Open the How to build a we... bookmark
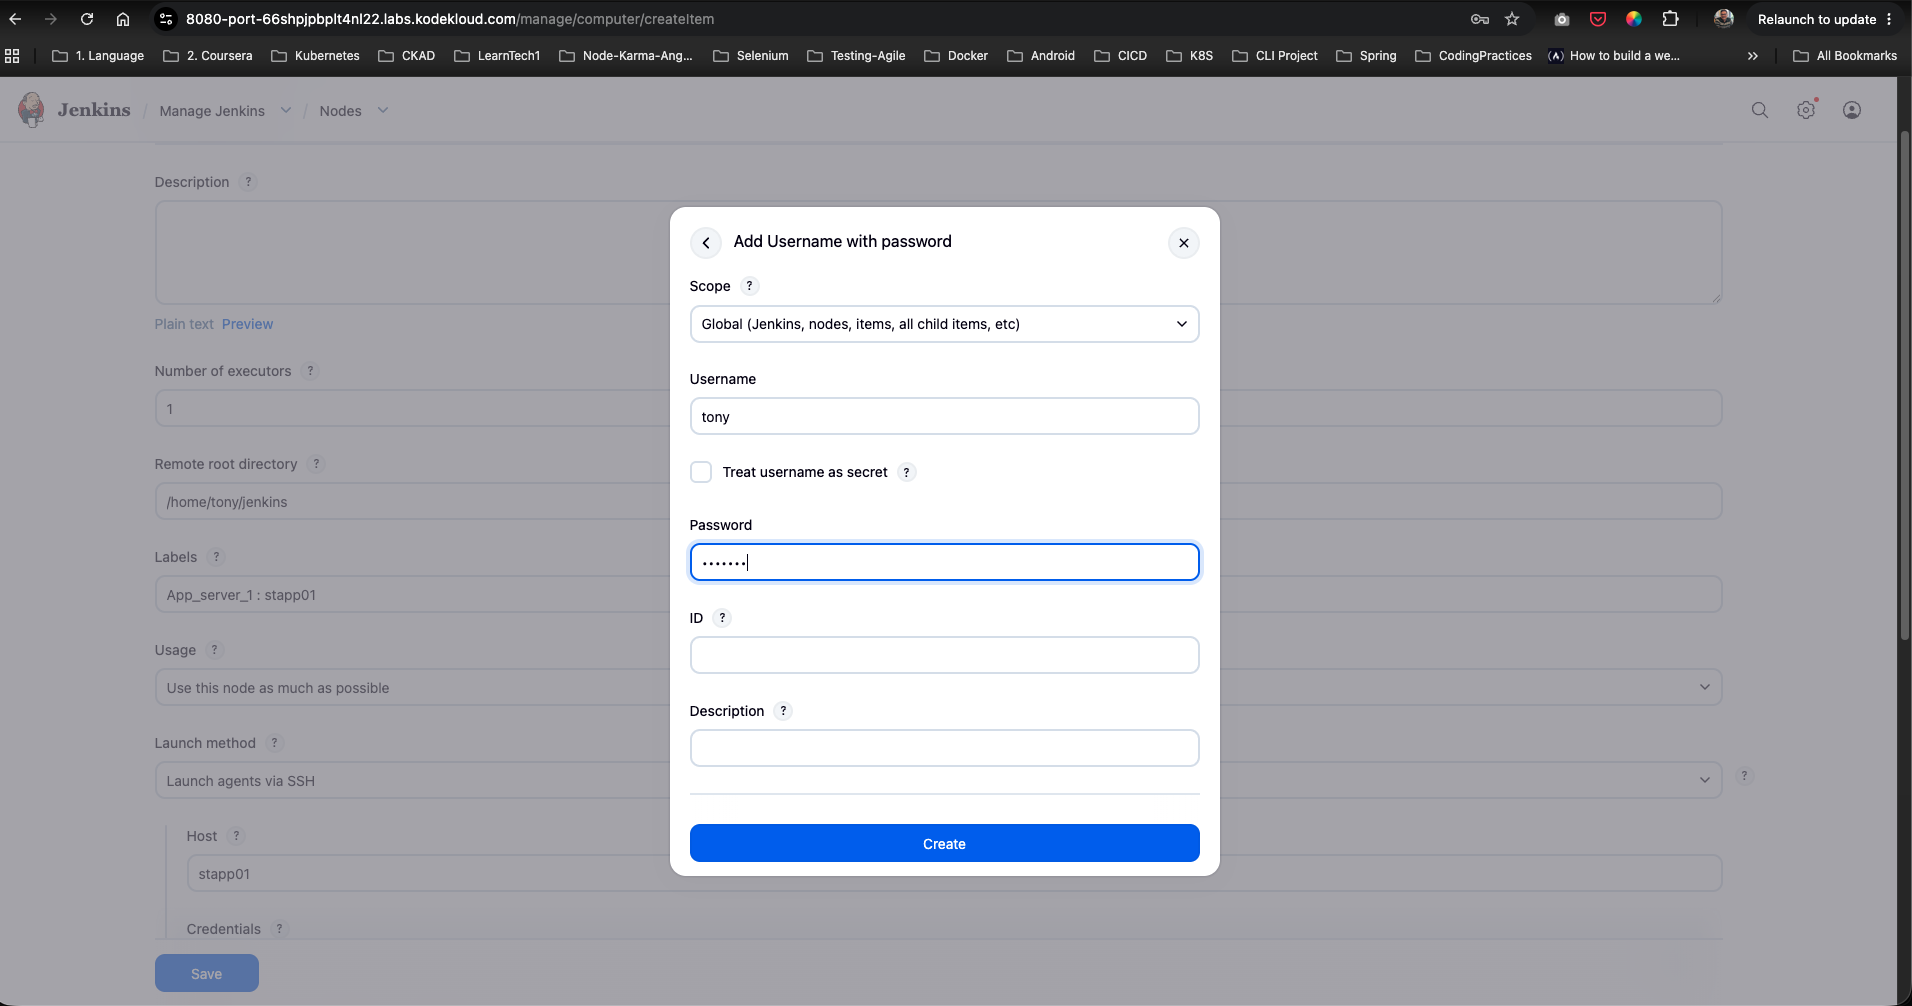Image resolution: width=1912 pixels, height=1006 pixels. tap(1613, 56)
